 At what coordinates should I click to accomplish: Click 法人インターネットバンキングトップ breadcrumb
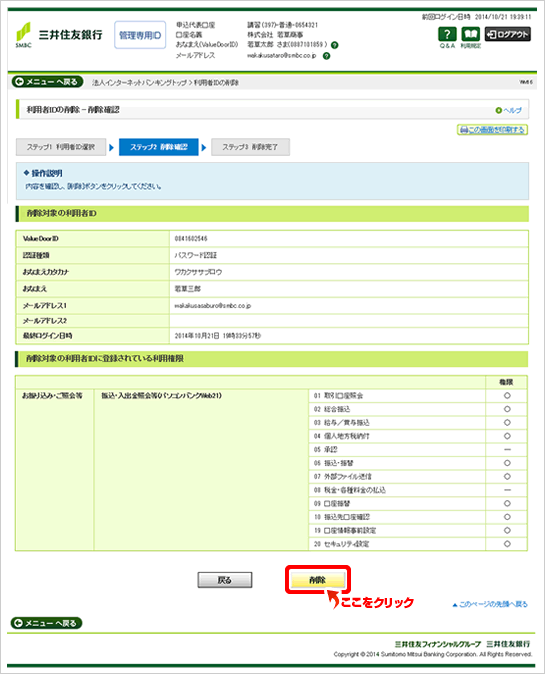point(139,83)
